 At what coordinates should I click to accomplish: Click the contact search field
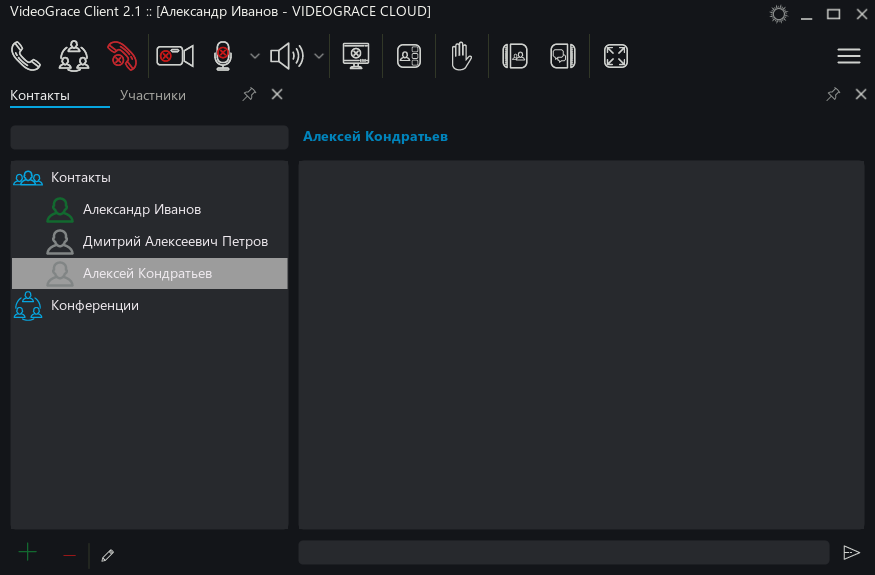[x=149, y=137]
